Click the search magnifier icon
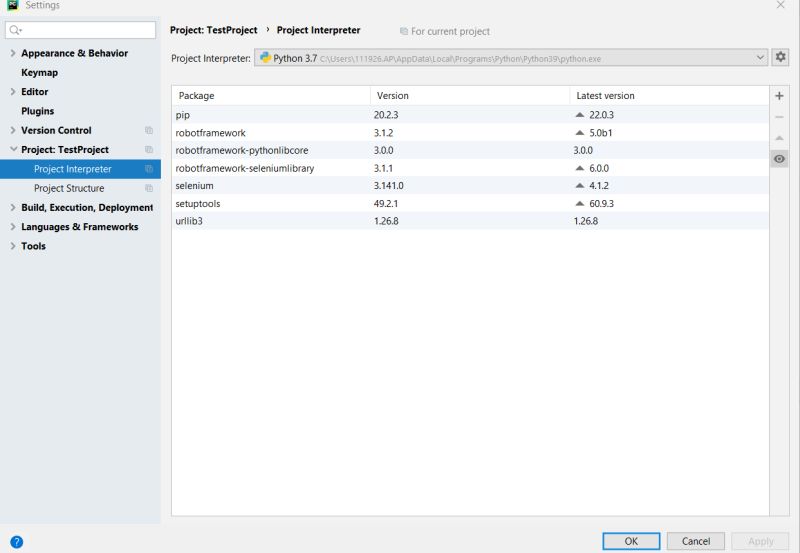Image resolution: width=800 pixels, height=553 pixels. point(15,30)
